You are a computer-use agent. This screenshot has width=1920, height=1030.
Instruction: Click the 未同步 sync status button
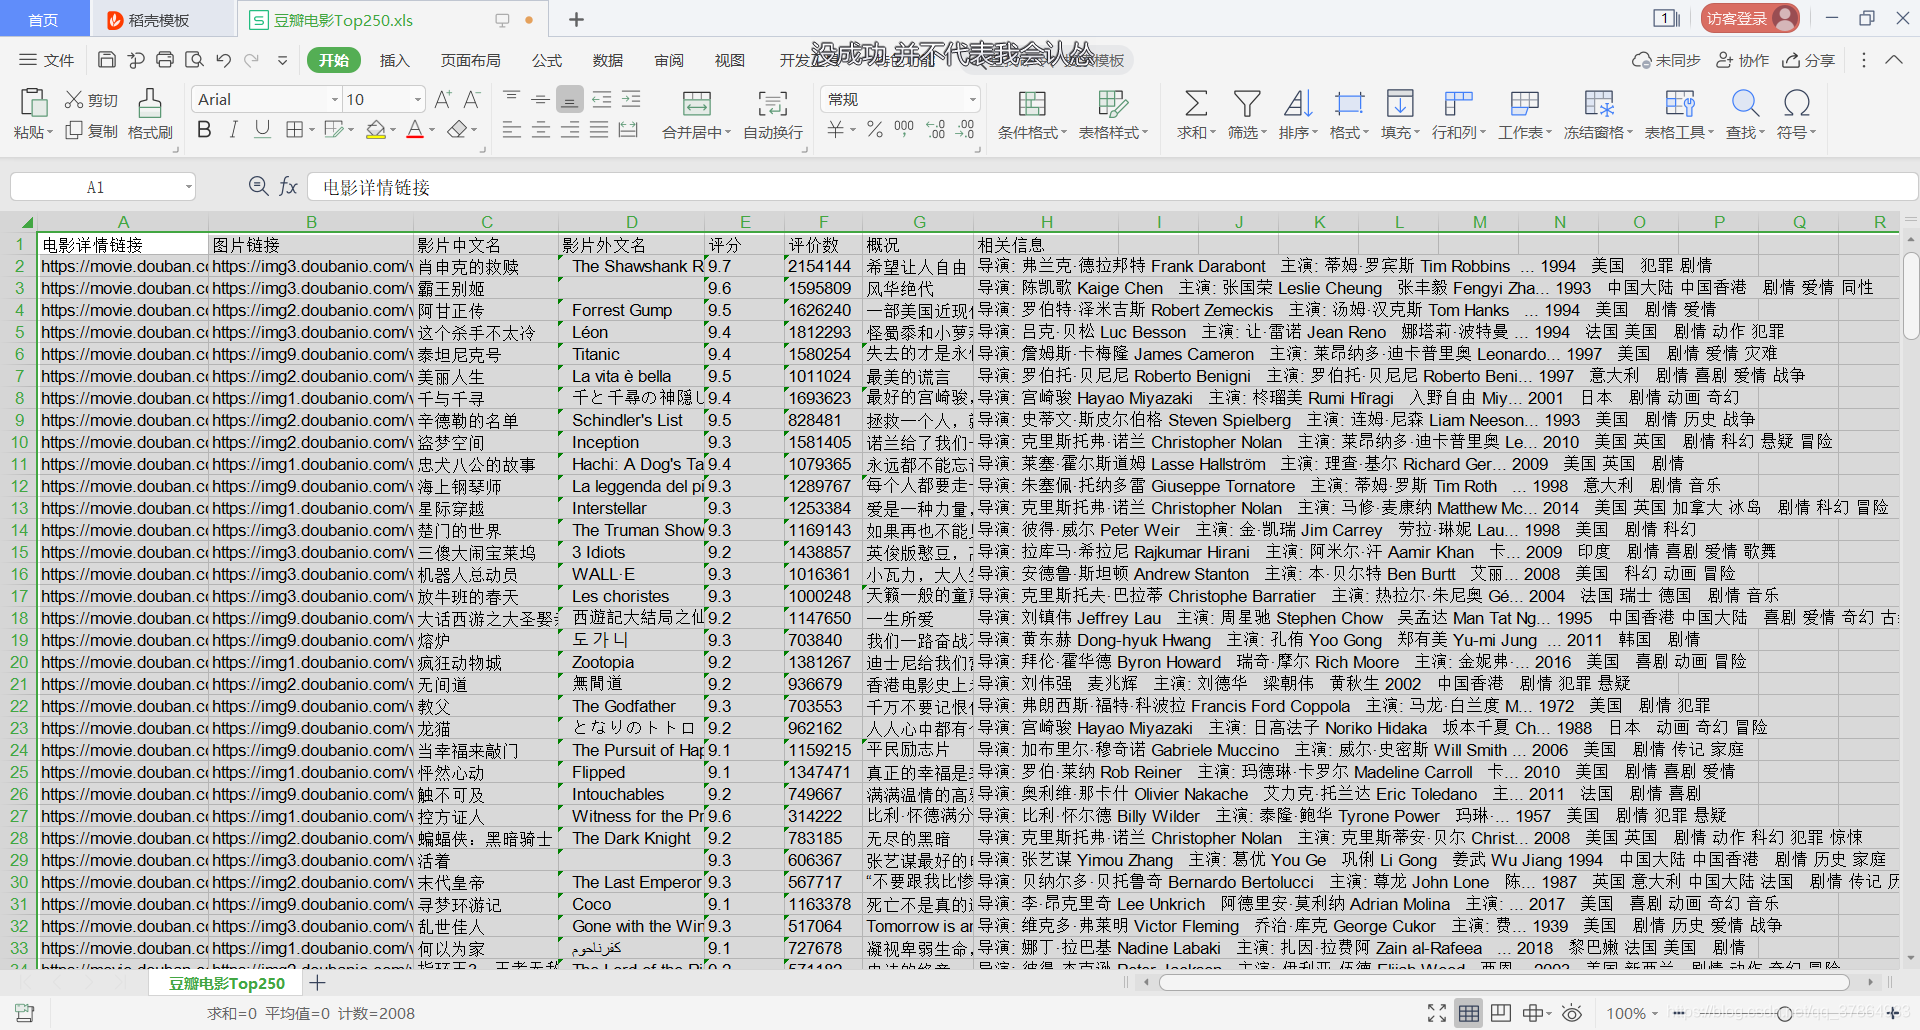click(x=1666, y=60)
